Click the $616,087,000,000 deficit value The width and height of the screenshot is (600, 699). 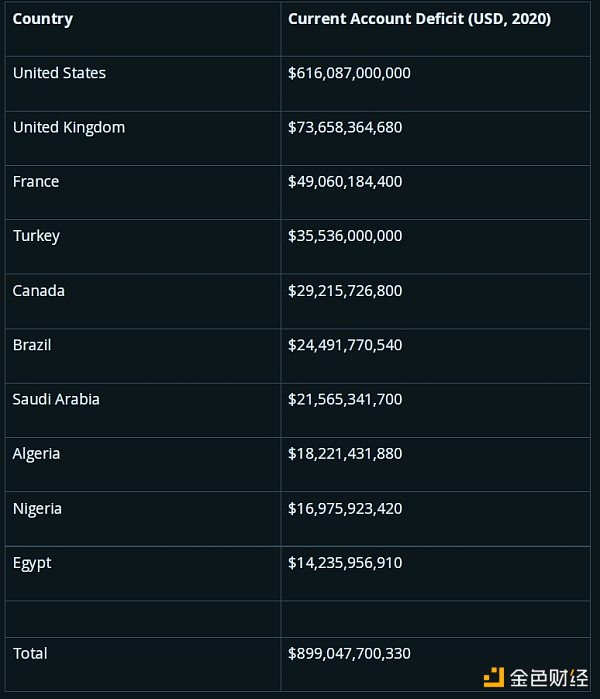coord(349,73)
